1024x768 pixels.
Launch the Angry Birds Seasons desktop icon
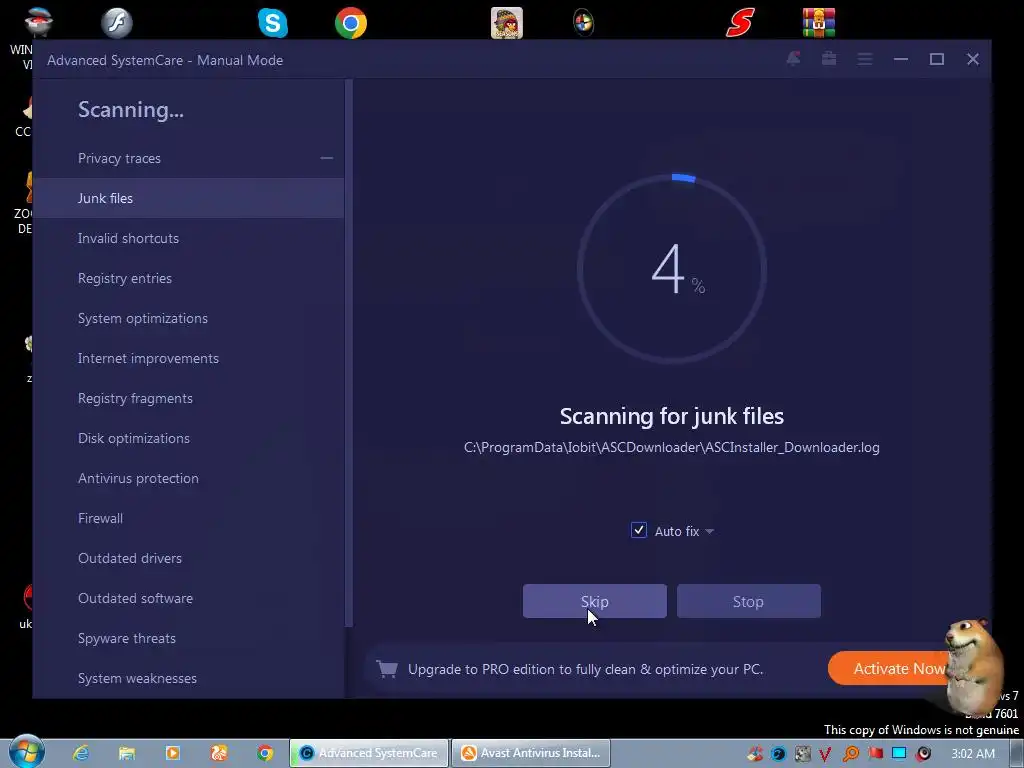coord(507,24)
